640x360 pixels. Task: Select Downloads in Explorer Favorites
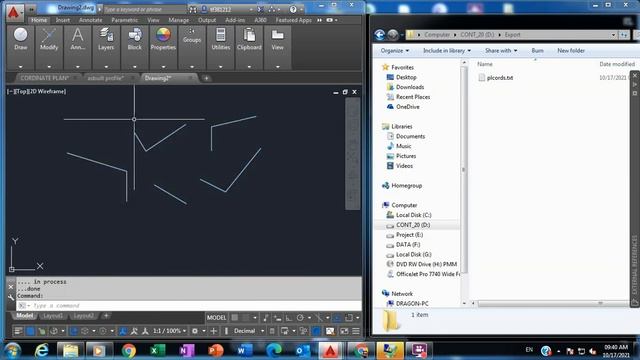(410, 87)
